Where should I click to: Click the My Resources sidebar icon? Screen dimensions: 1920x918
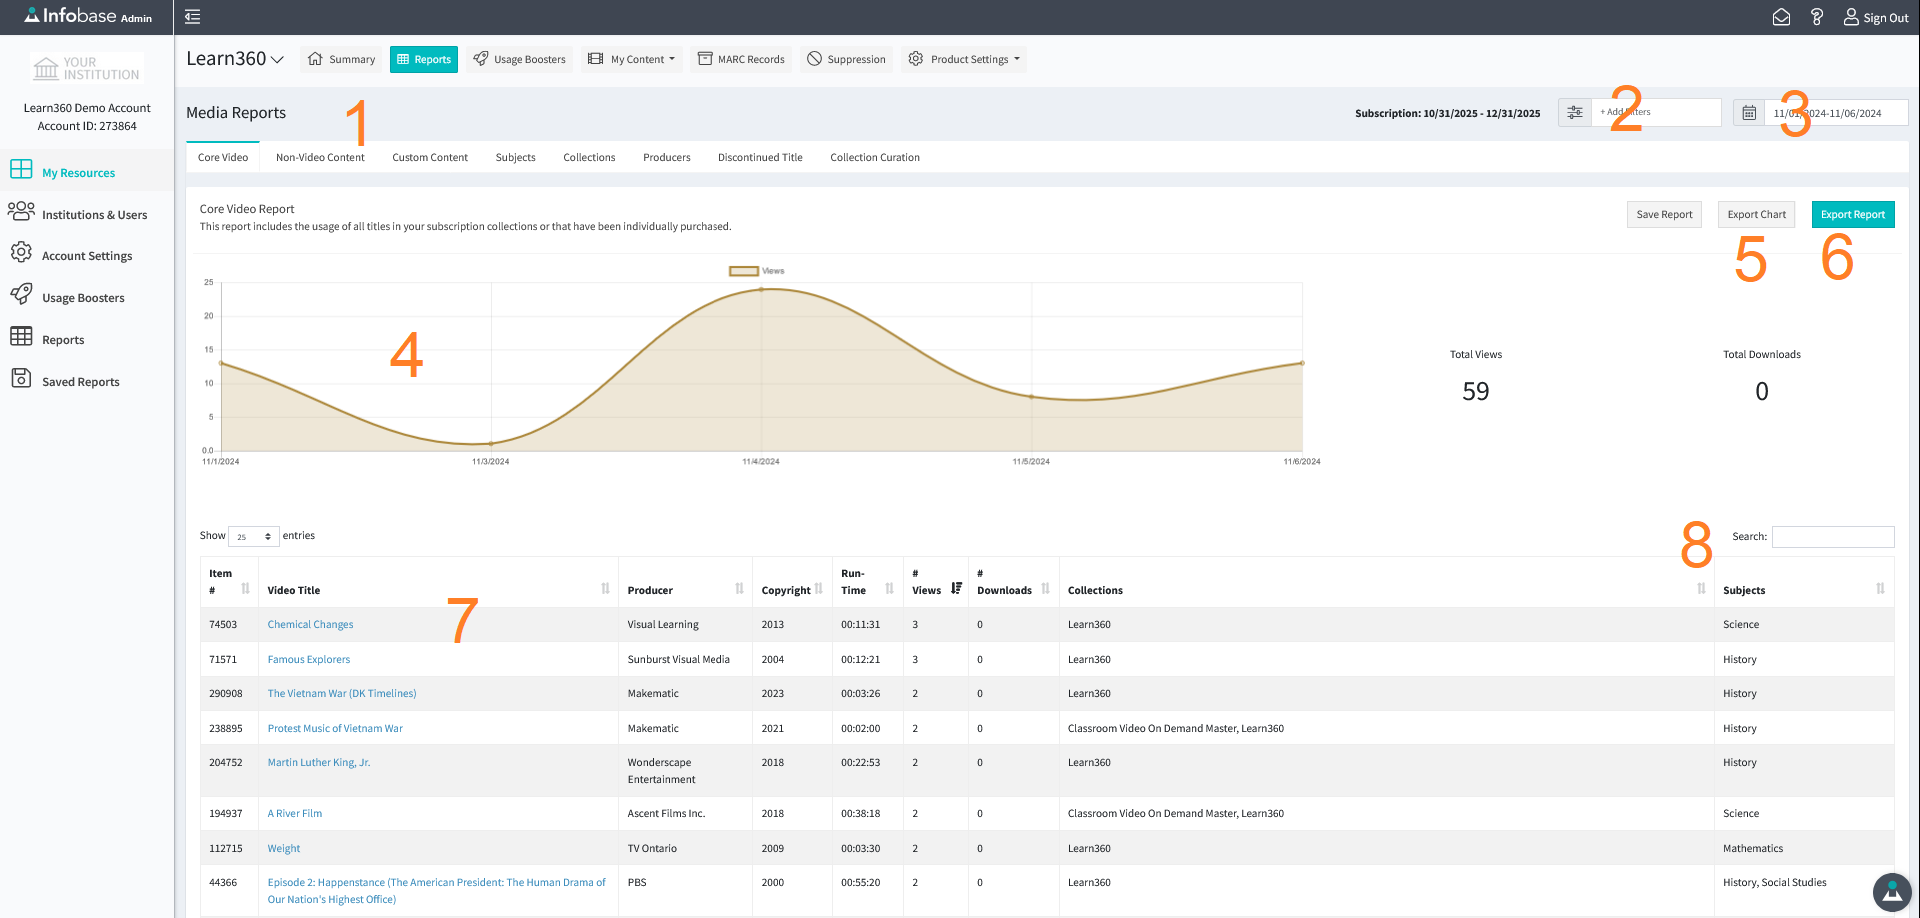[21, 169]
